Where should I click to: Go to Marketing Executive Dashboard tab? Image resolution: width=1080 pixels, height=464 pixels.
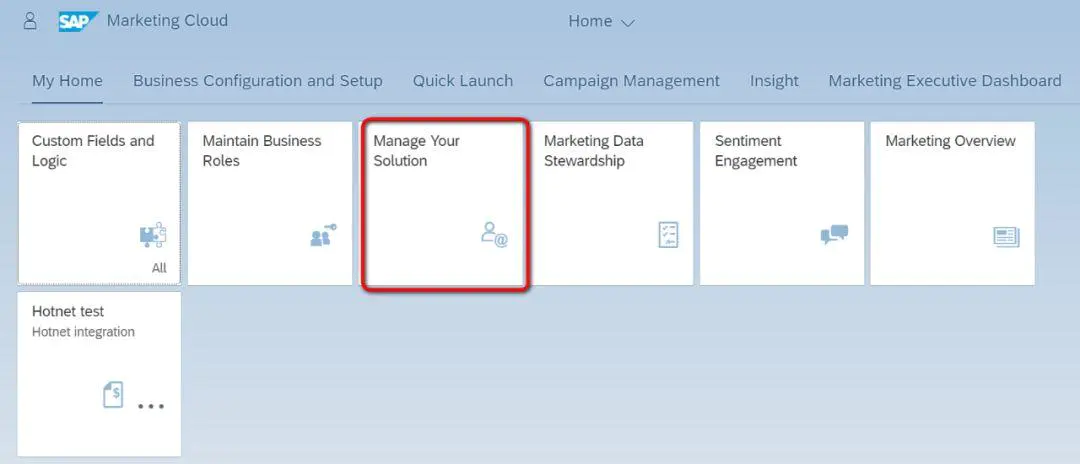944,81
